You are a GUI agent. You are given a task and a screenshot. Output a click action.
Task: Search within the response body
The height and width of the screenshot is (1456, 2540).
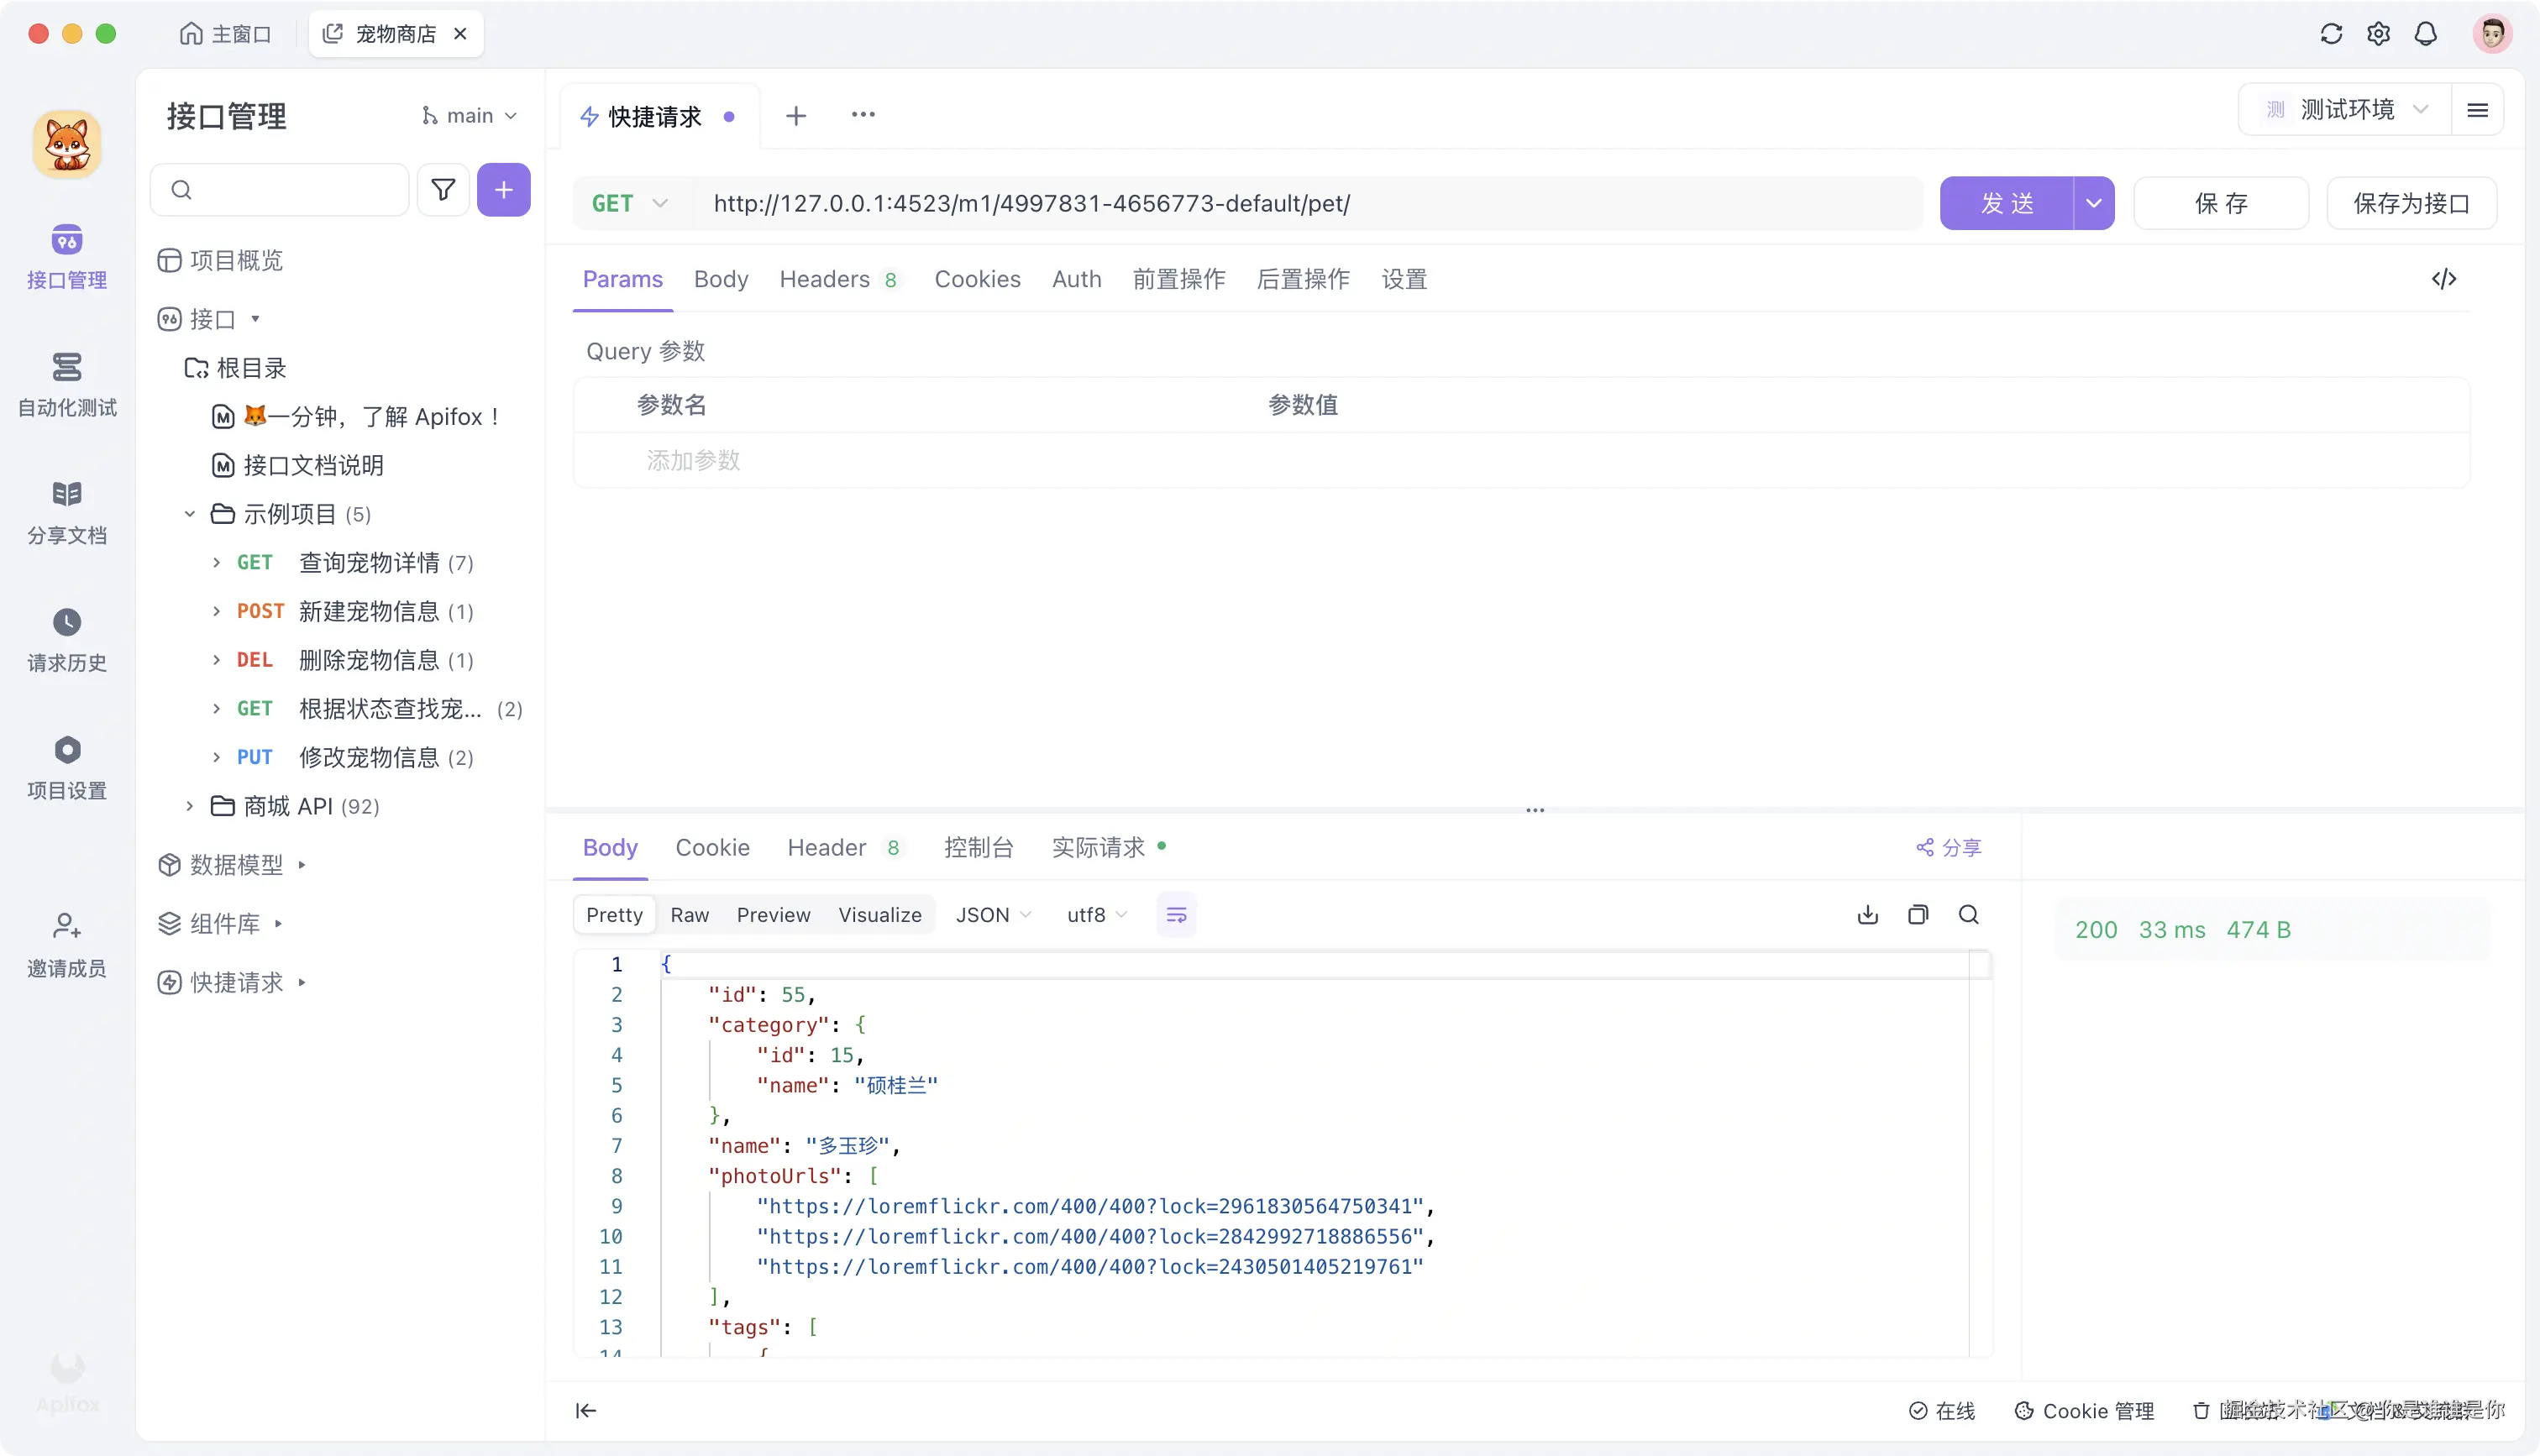point(1969,914)
